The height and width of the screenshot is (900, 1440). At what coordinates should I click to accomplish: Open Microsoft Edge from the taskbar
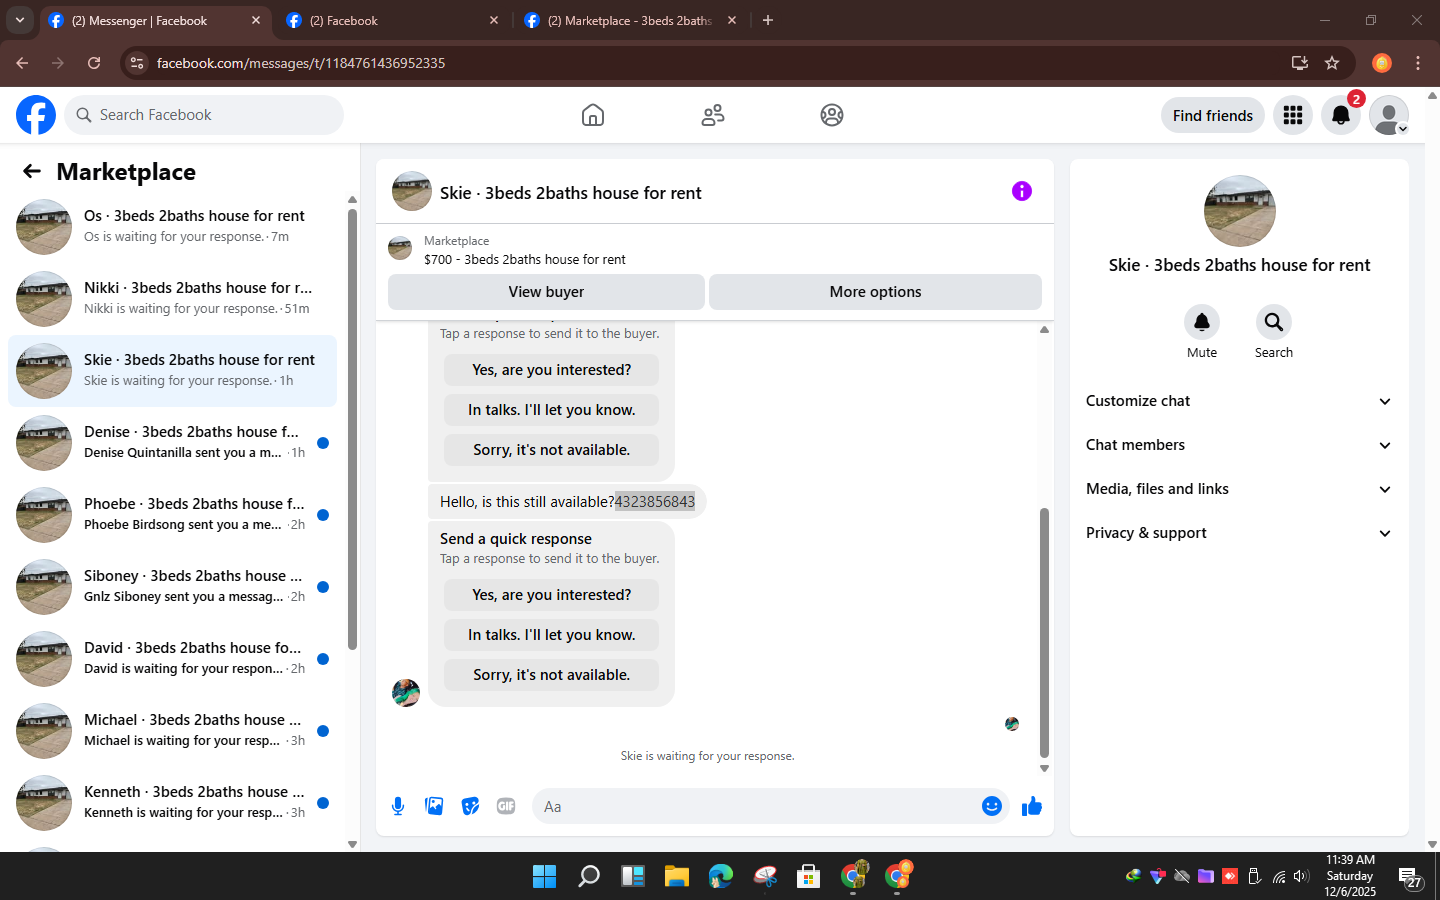(x=721, y=876)
